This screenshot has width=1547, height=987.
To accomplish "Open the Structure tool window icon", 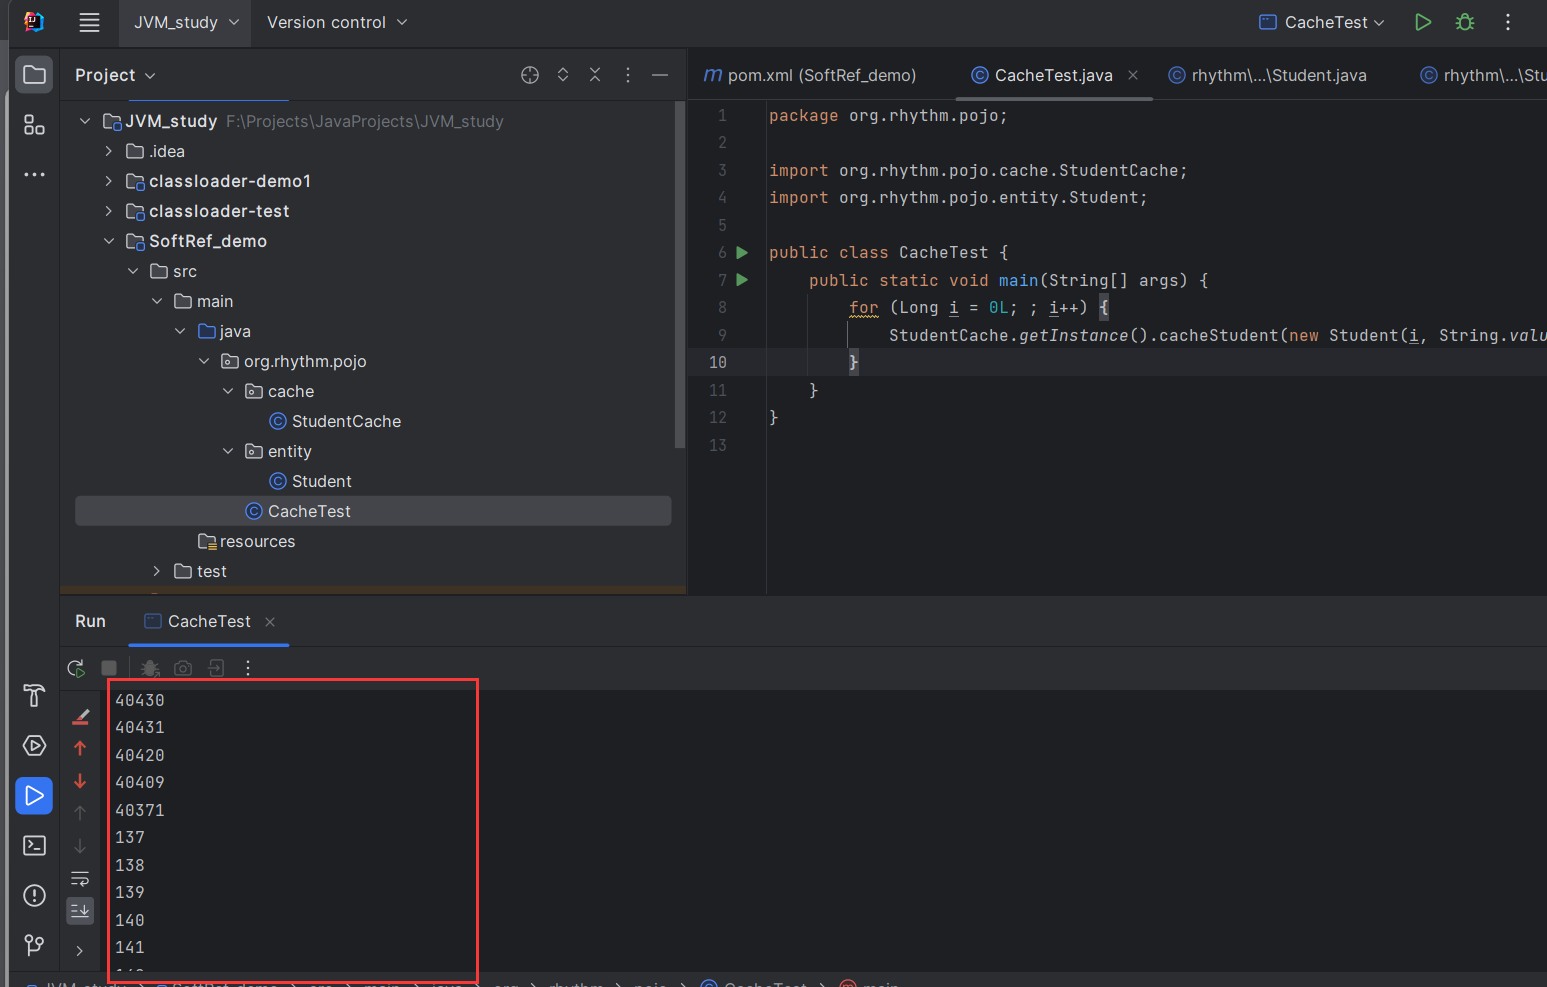I will click(34, 125).
